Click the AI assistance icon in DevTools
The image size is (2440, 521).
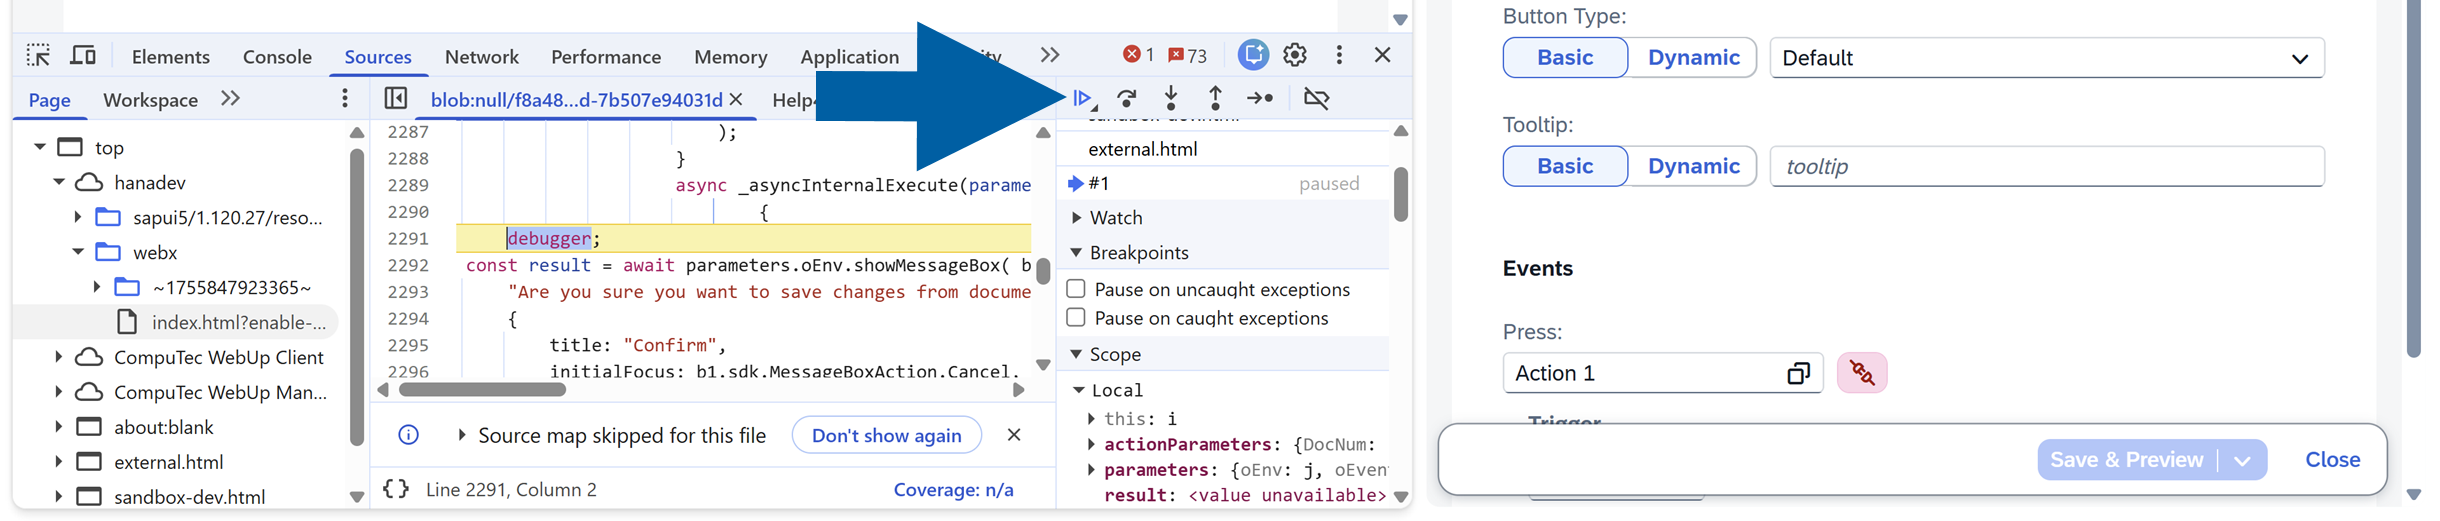(x=1253, y=55)
